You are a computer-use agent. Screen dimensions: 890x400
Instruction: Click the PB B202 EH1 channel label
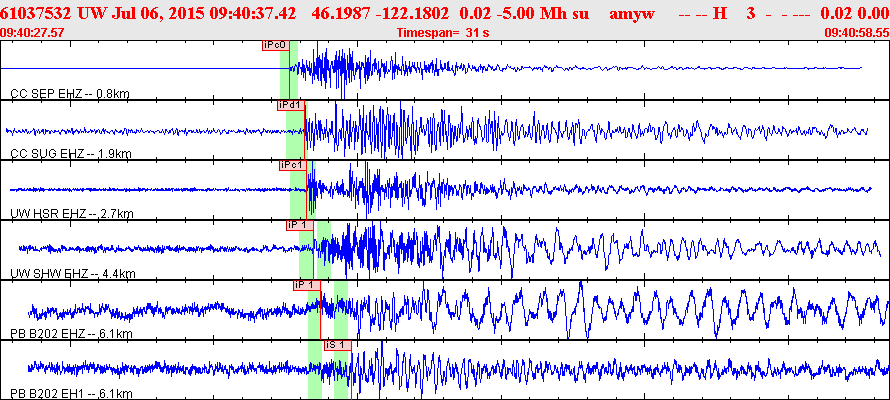pos(71,394)
